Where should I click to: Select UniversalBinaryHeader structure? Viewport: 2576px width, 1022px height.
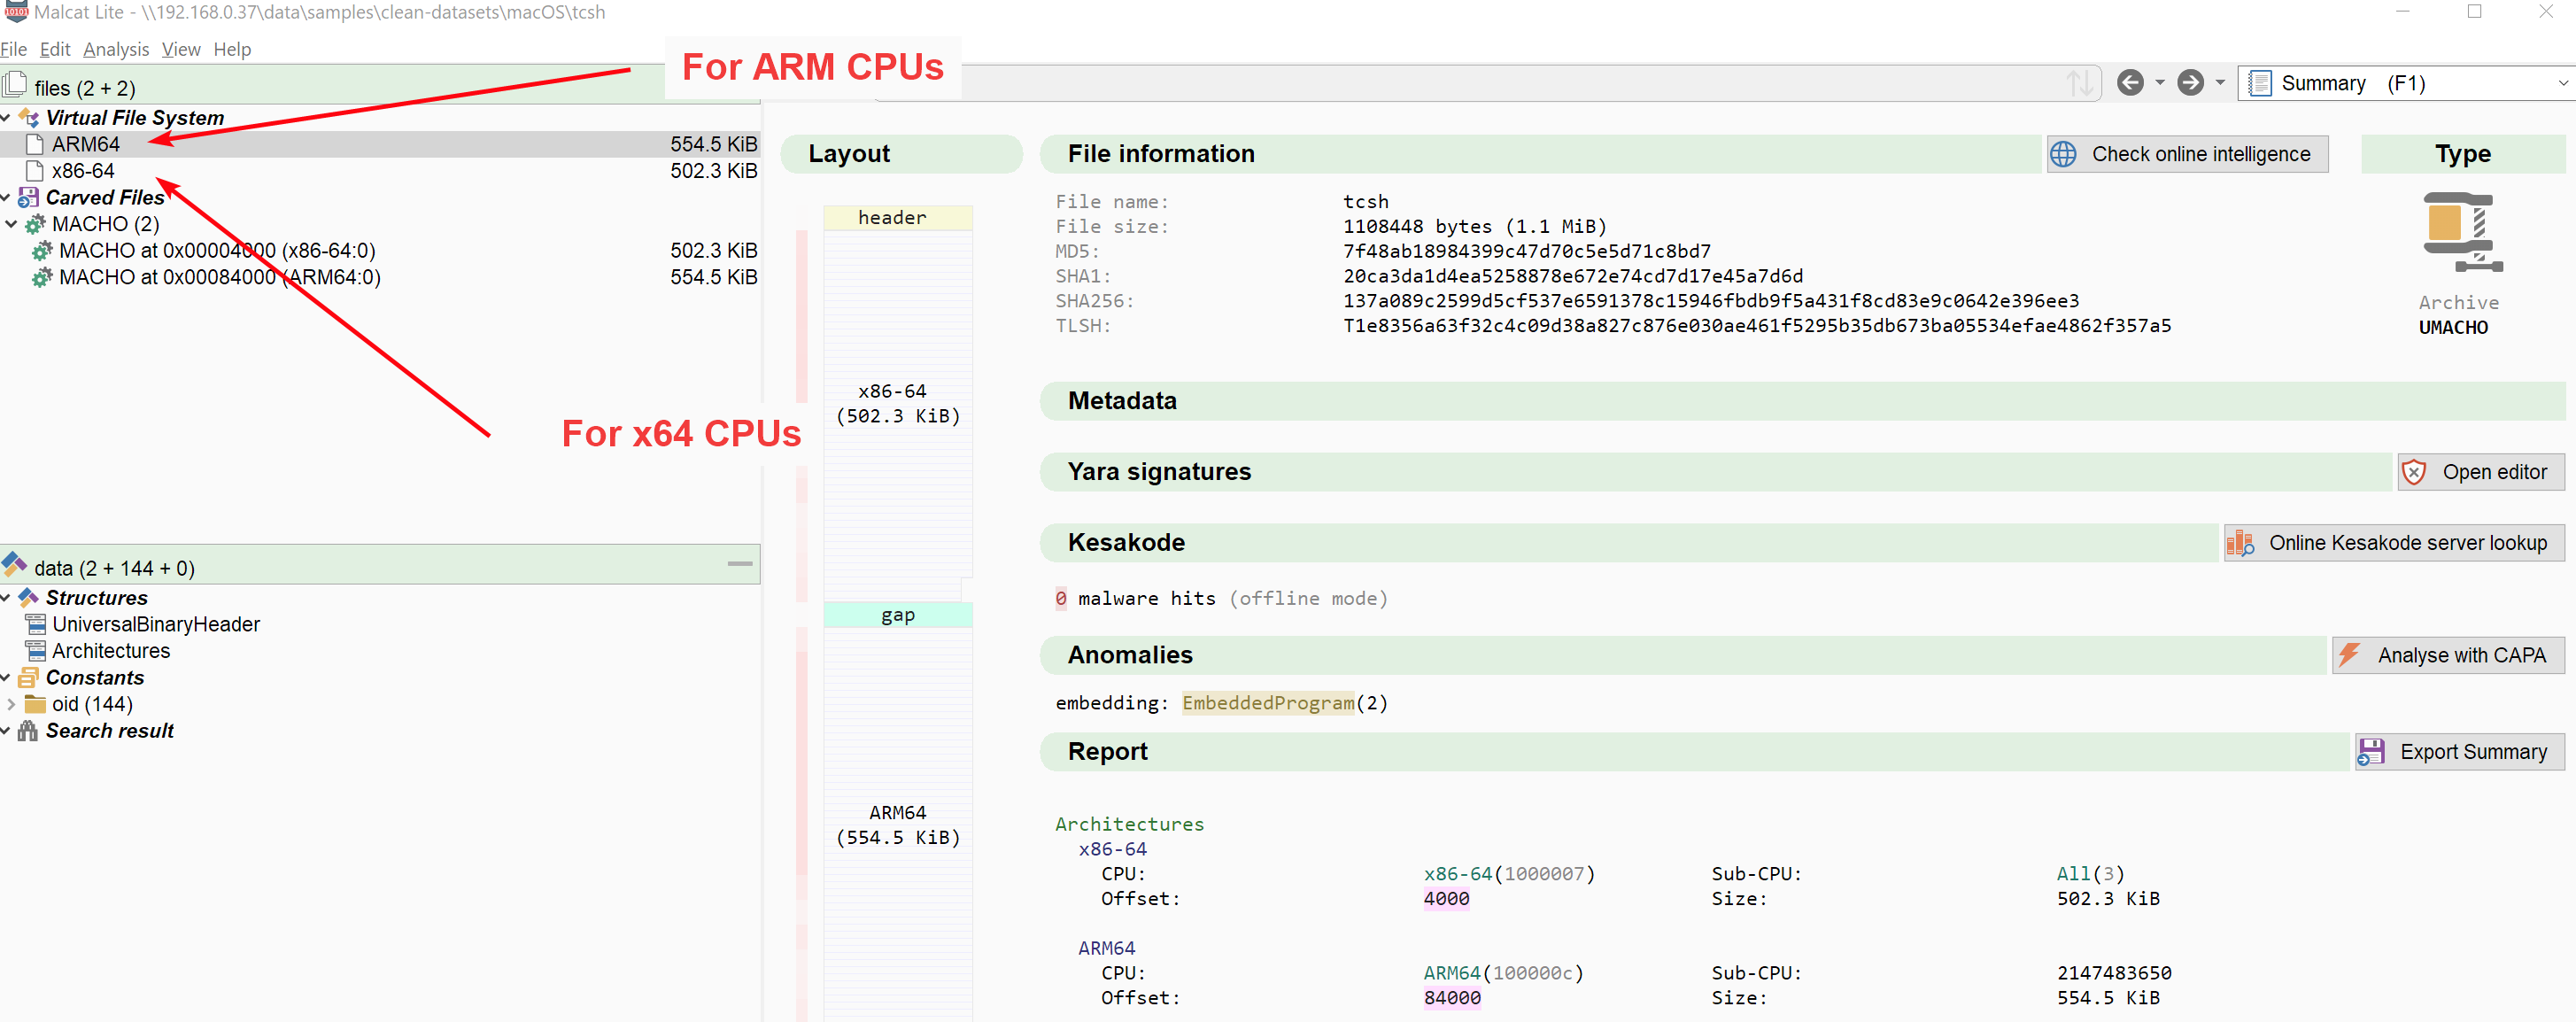pos(156,624)
